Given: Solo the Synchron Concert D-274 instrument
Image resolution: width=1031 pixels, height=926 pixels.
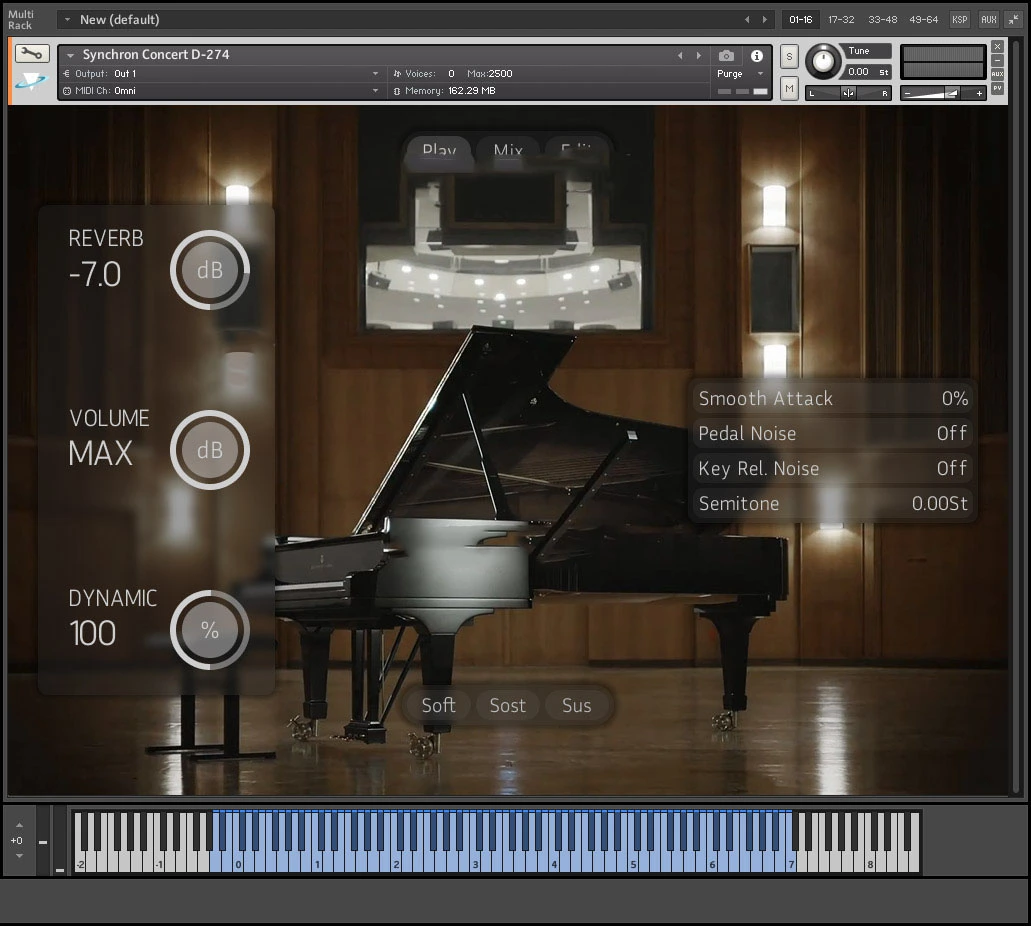Looking at the screenshot, I should pyautogui.click(x=789, y=57).
